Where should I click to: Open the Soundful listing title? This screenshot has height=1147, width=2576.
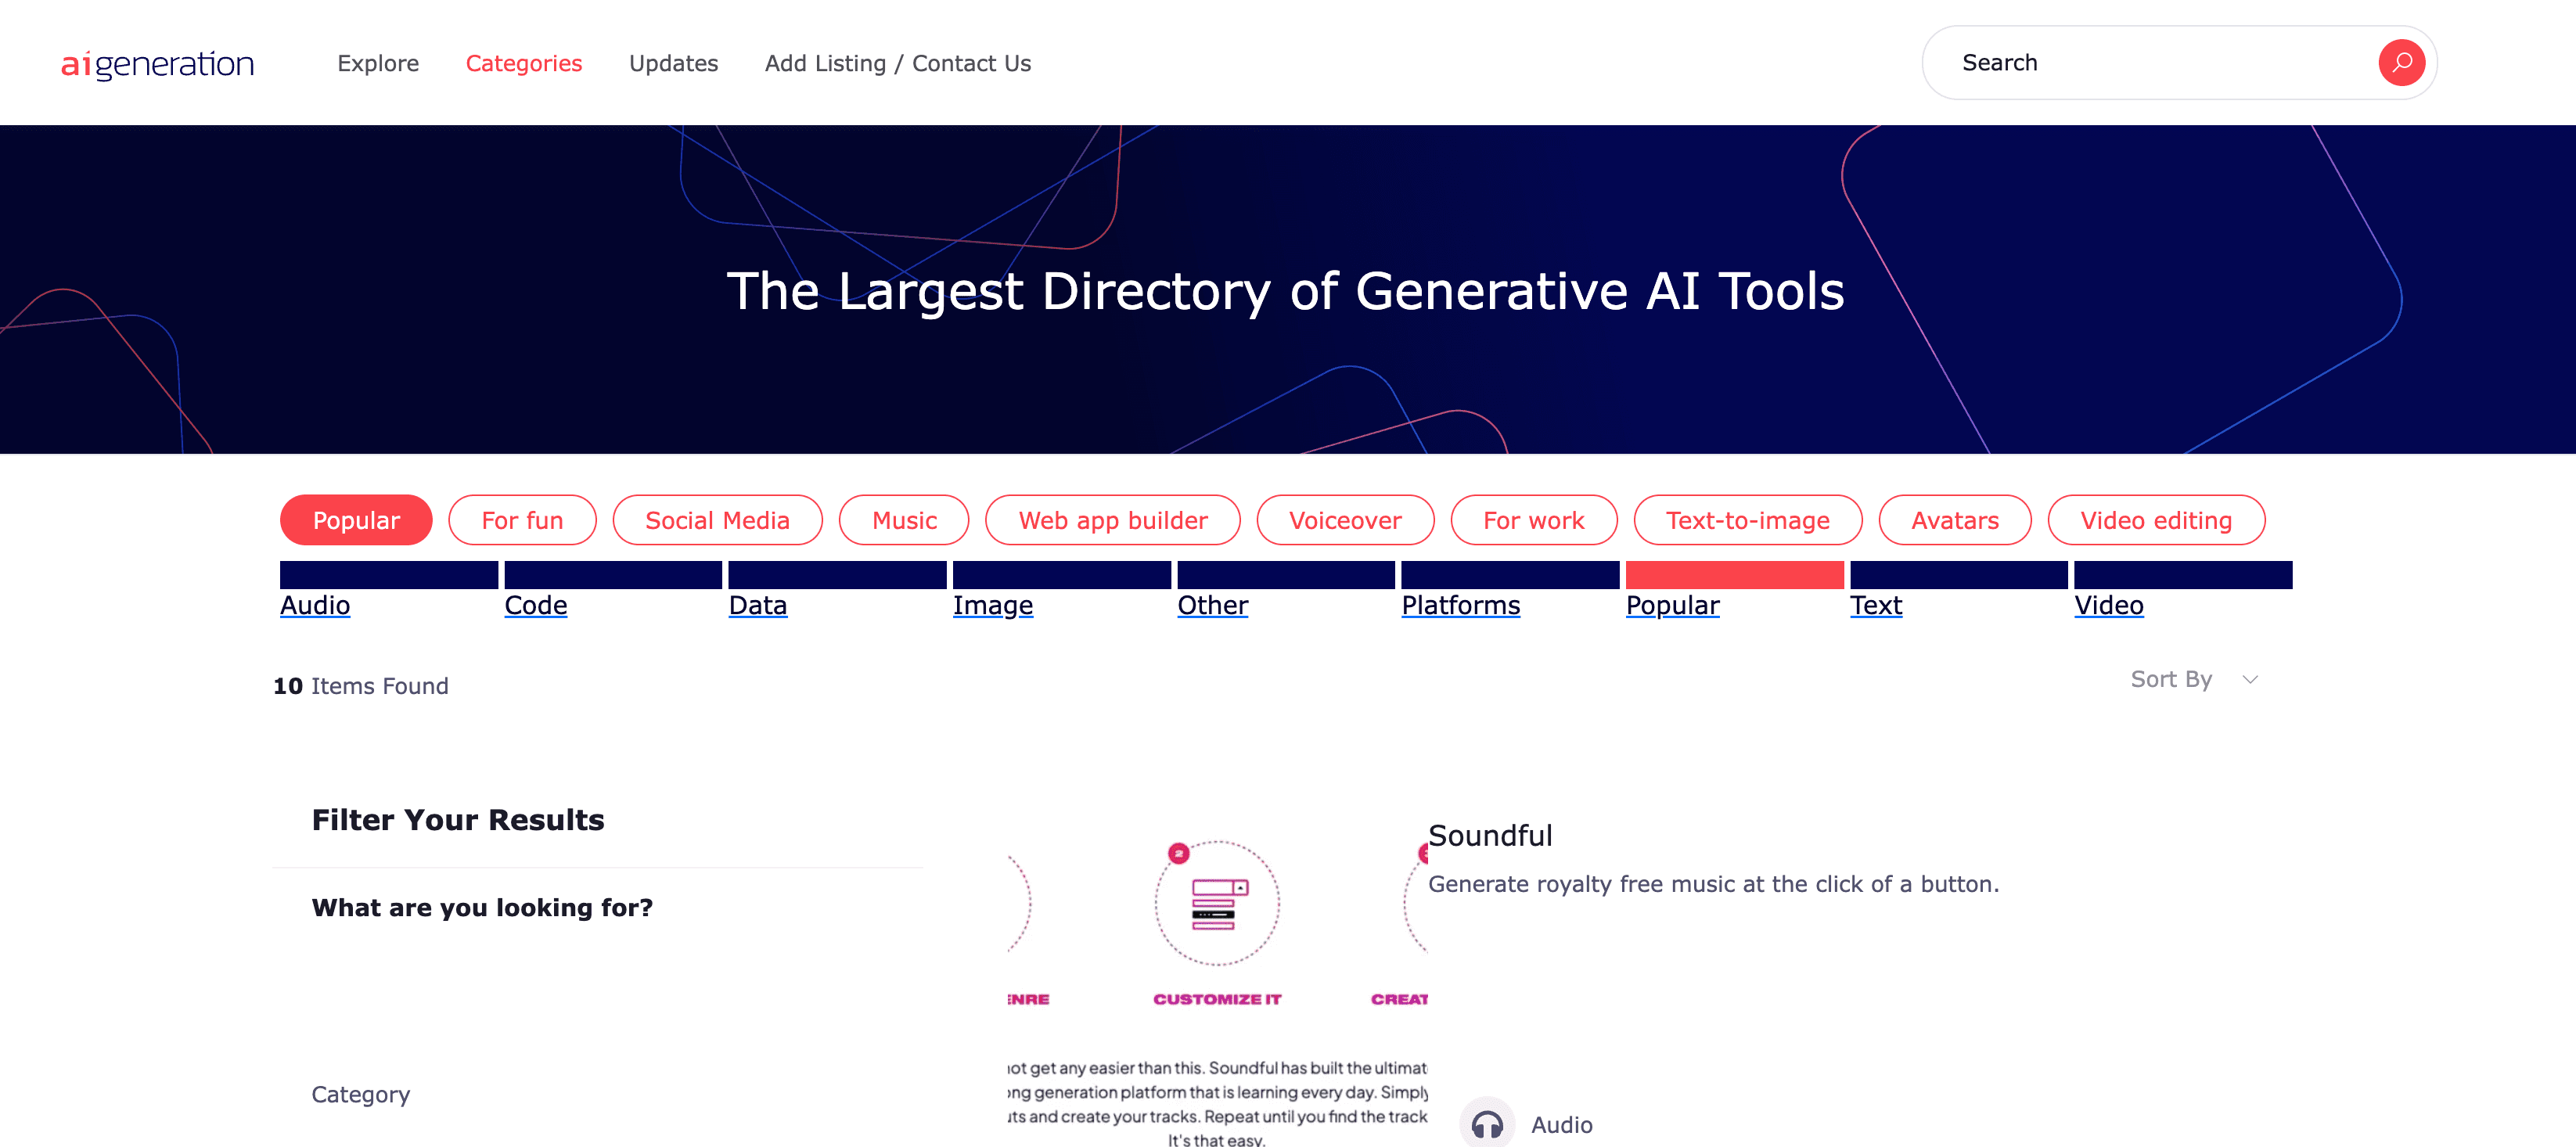(1490, 835)
